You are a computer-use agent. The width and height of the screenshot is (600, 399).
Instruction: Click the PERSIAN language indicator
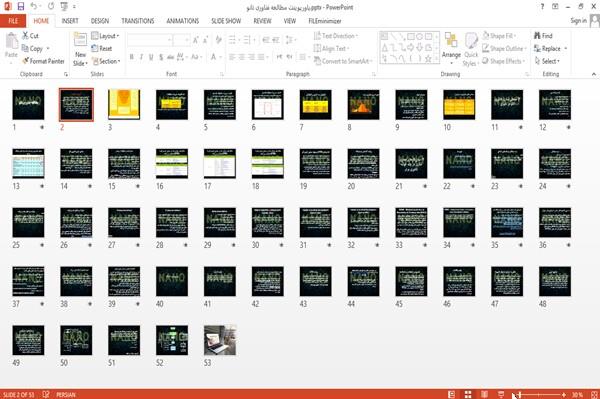[66, 394]
